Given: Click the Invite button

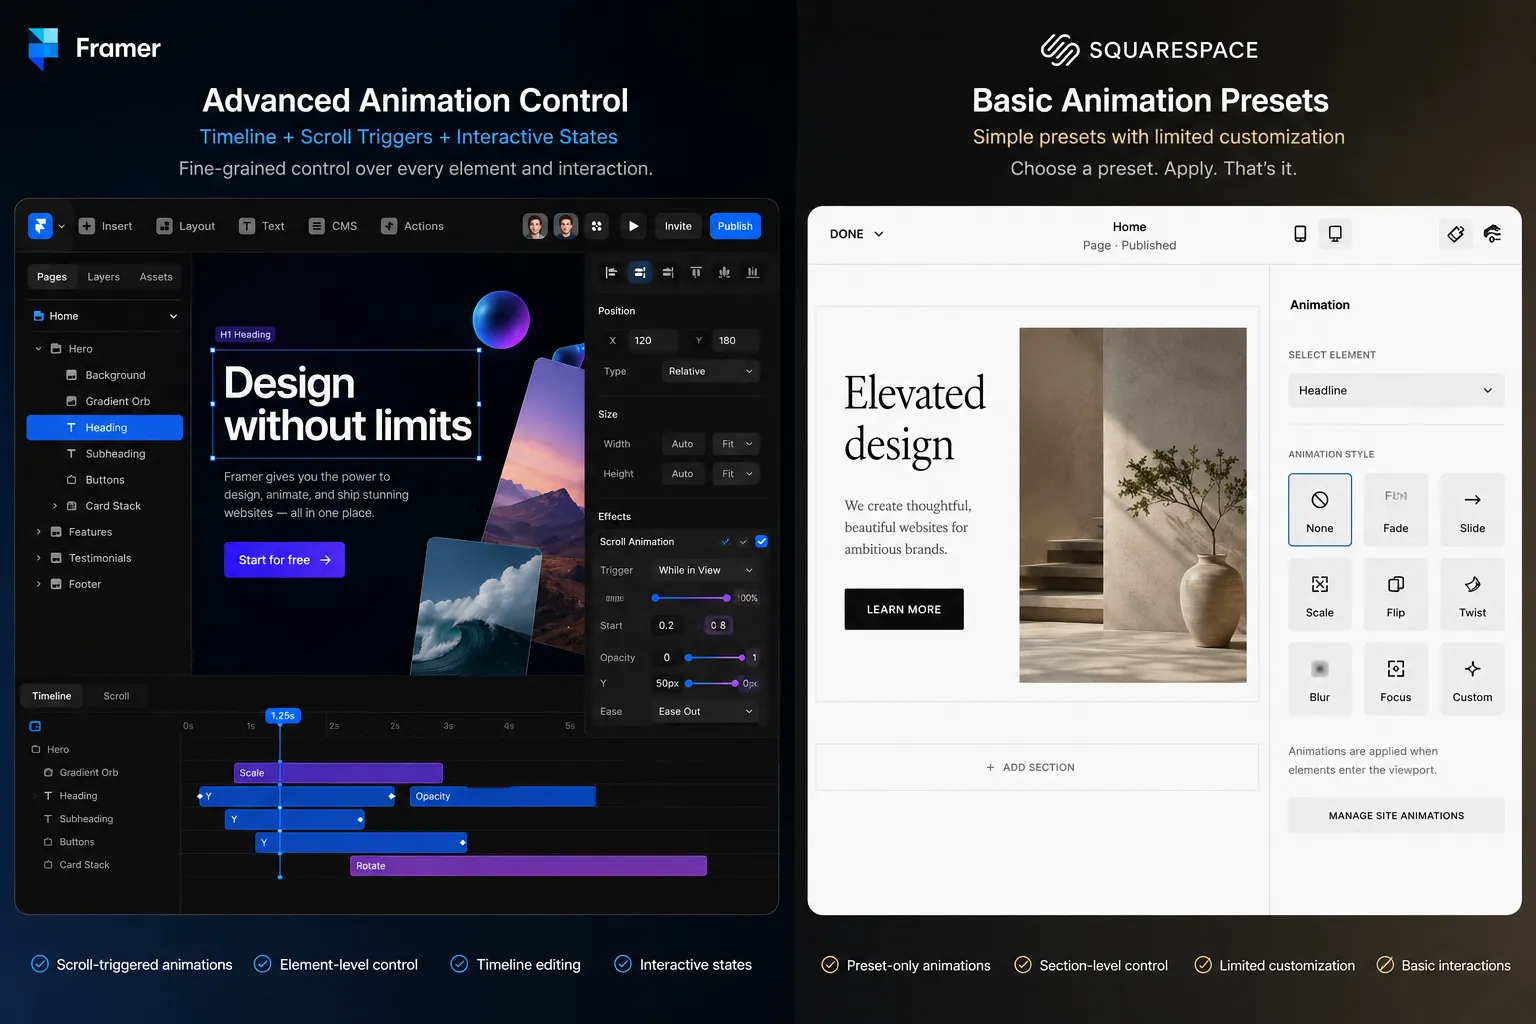Looking at the screenshot, I should 678,226.
